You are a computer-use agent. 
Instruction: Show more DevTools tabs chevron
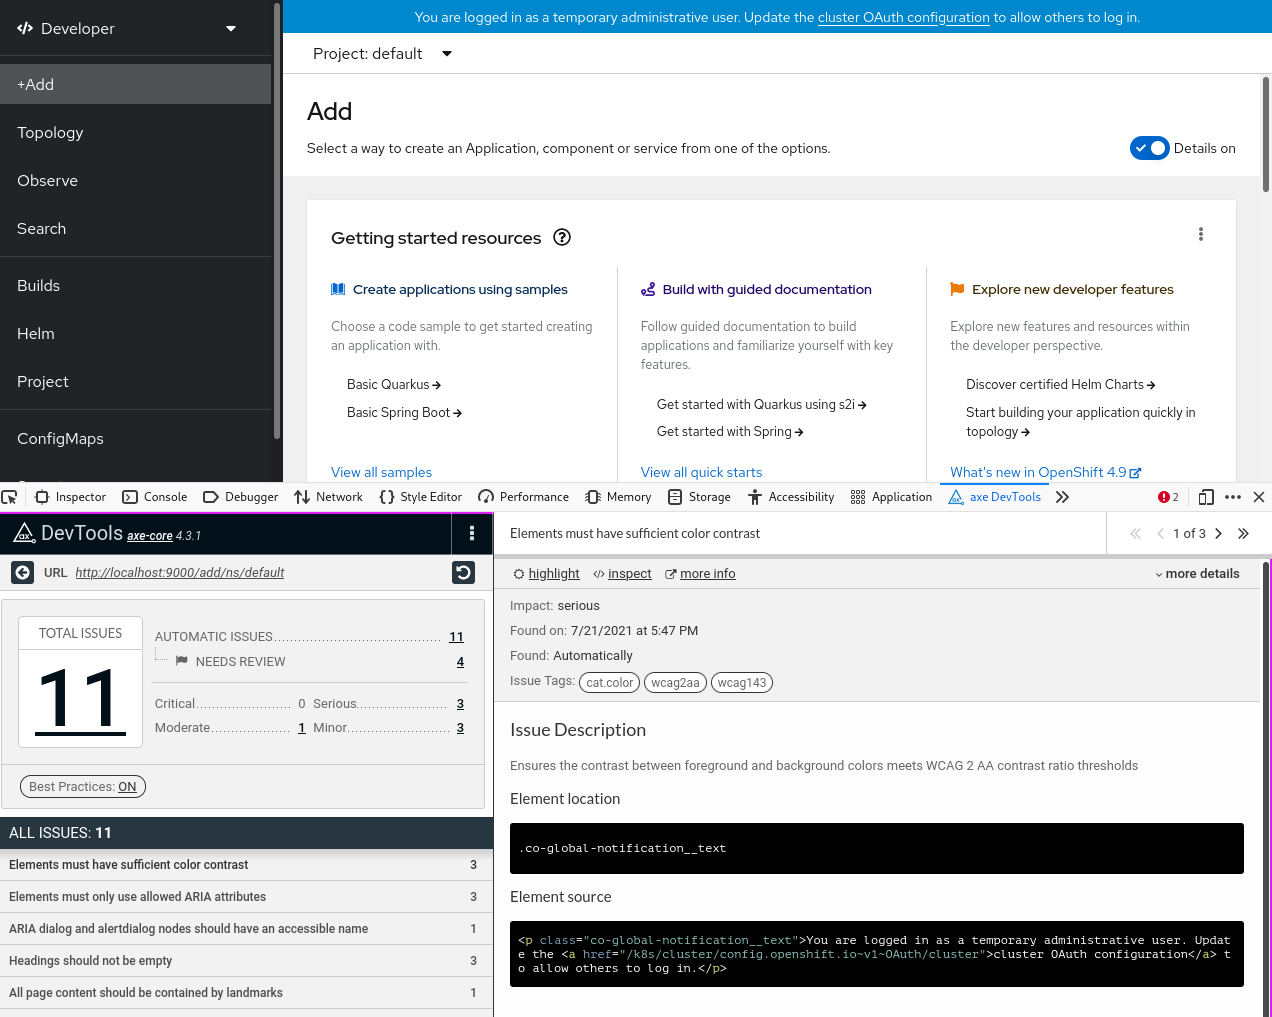pos(1062,497)
